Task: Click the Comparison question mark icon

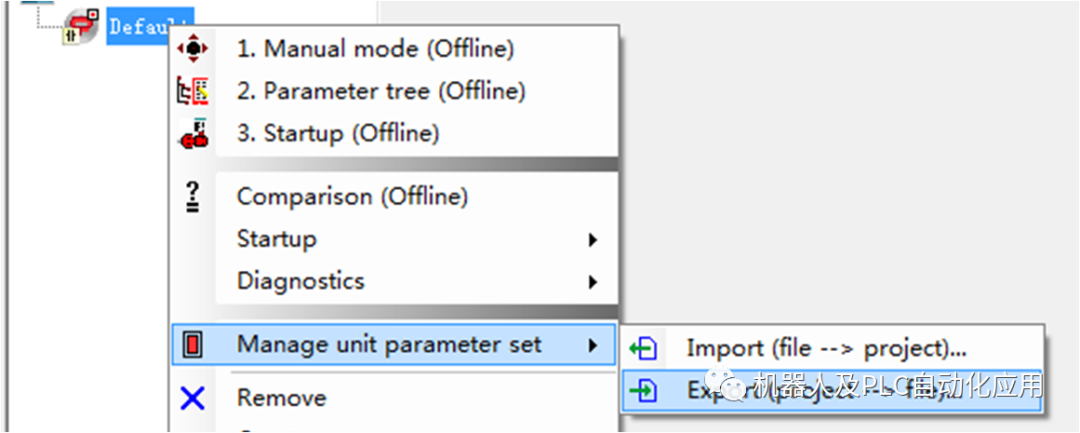Action: [x=192, y=197]
